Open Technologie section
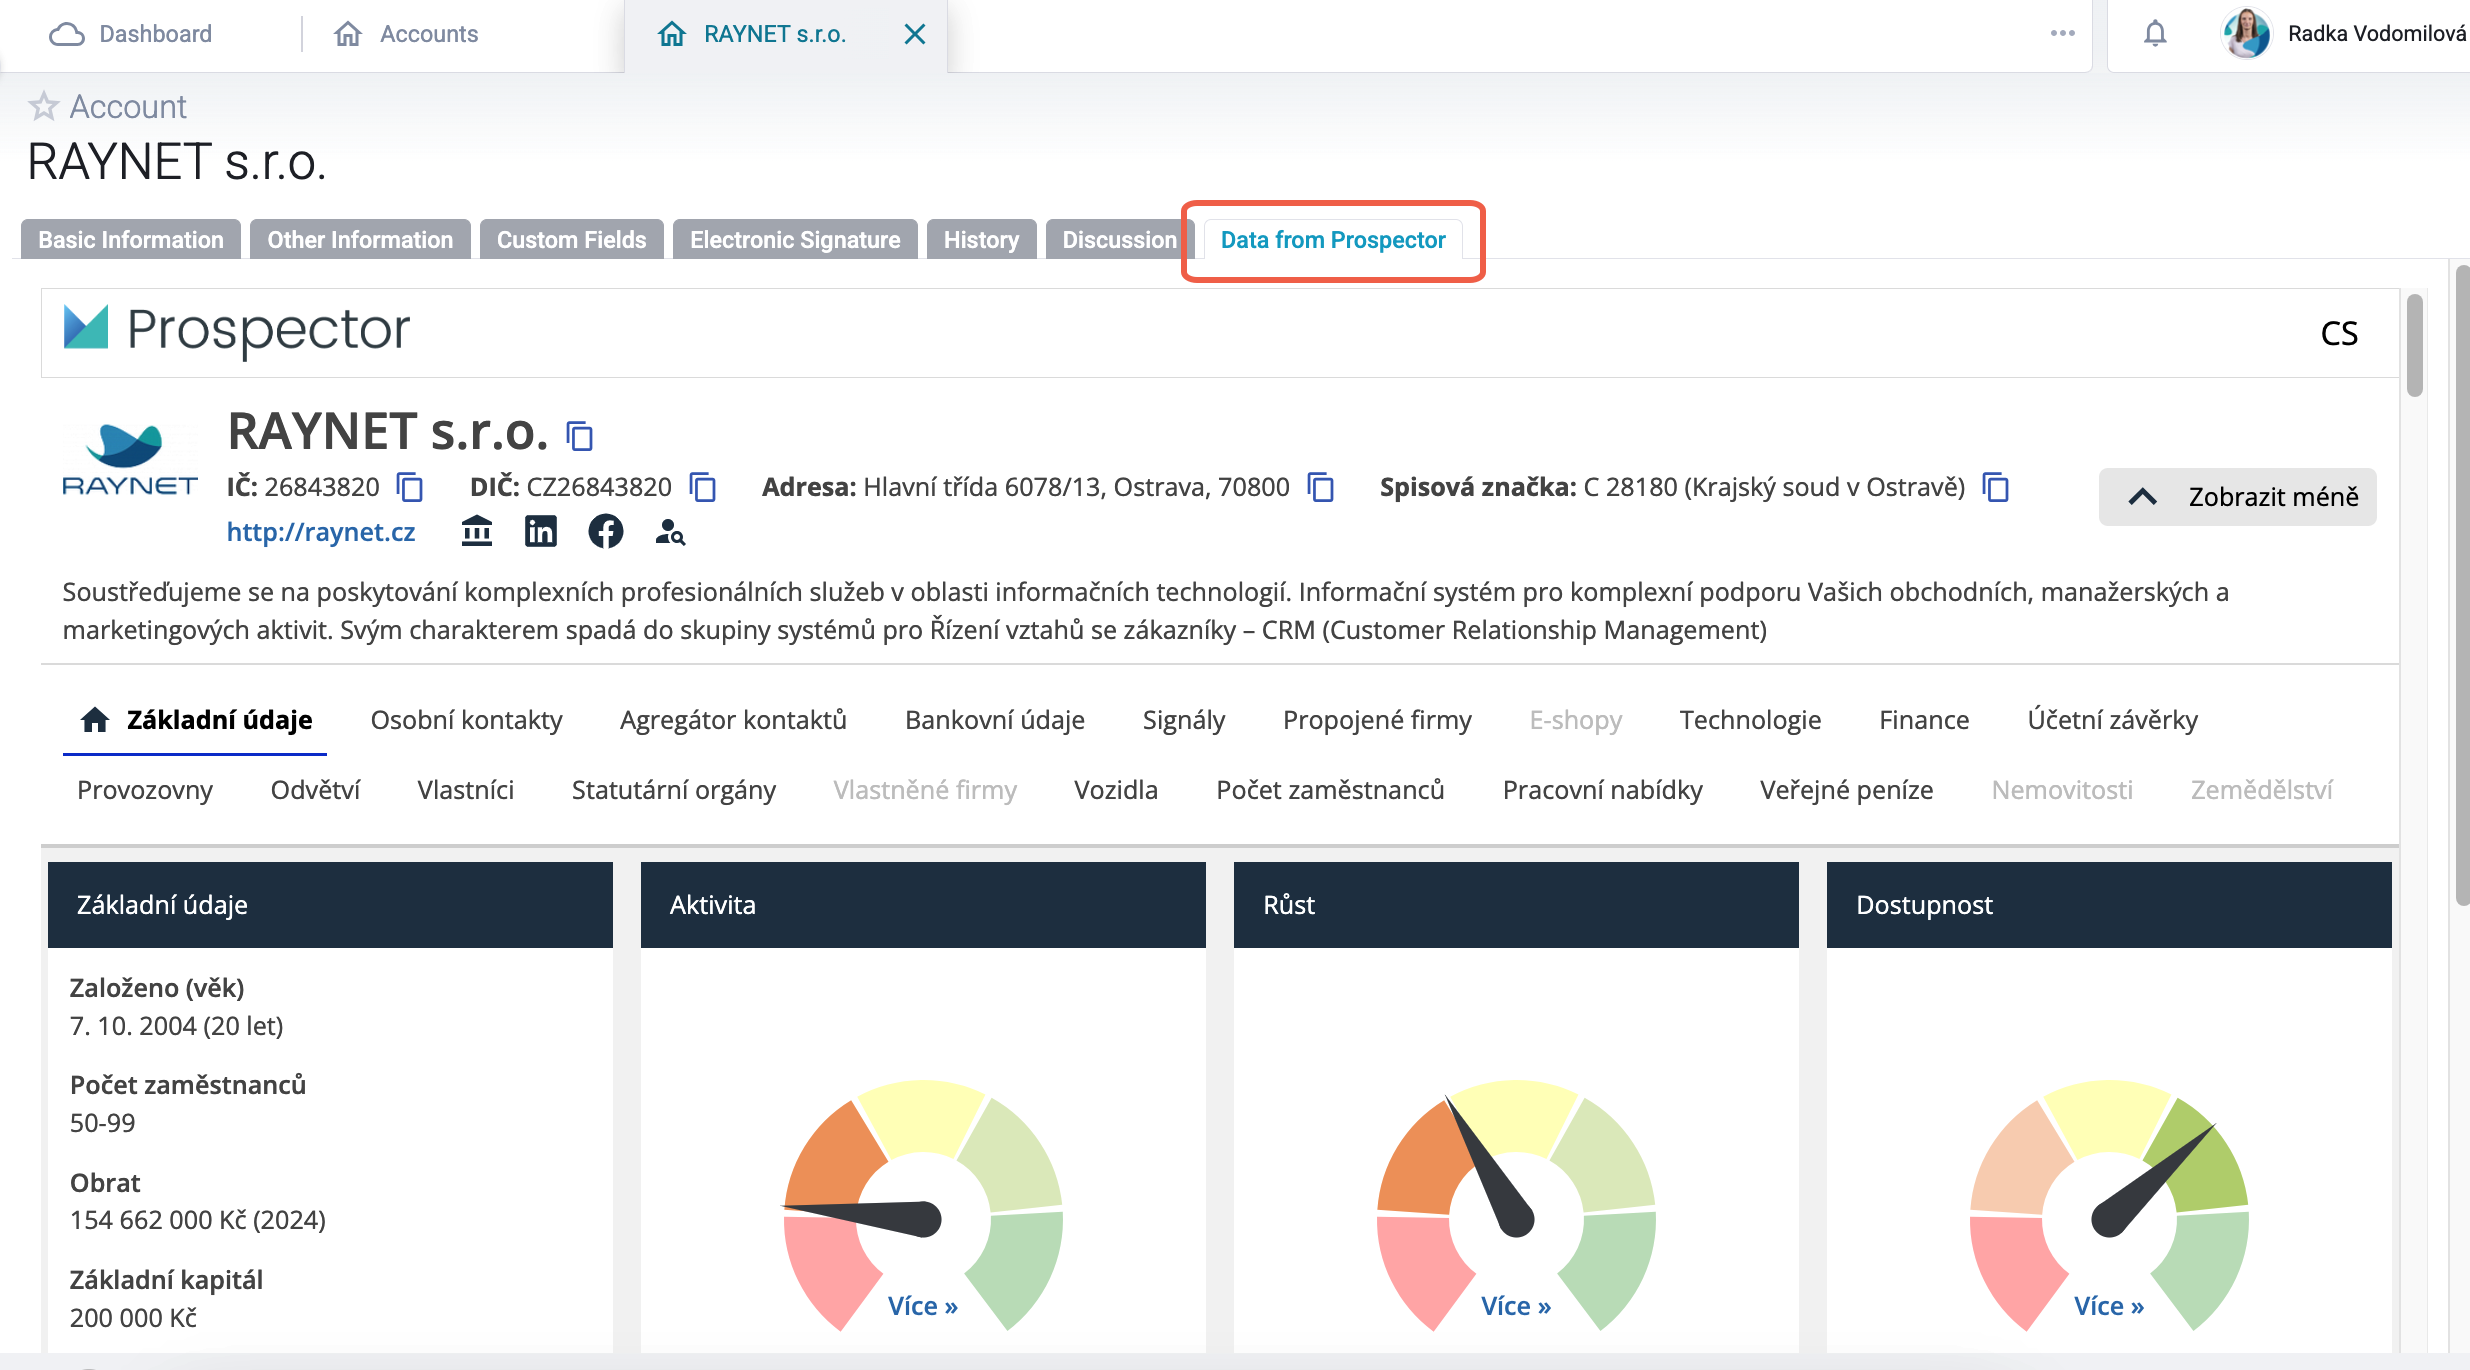The width and height of the screenshot is (2470, 1370). pyautogui.click(x=1750, y=720)
